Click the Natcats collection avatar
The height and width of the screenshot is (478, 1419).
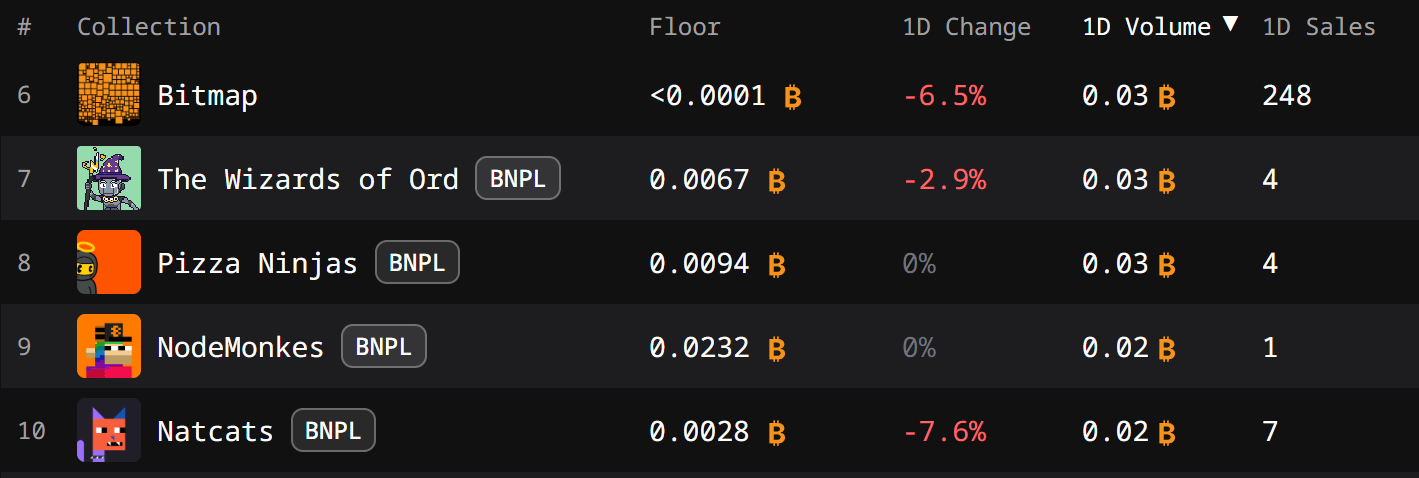(x=109, y=430)
